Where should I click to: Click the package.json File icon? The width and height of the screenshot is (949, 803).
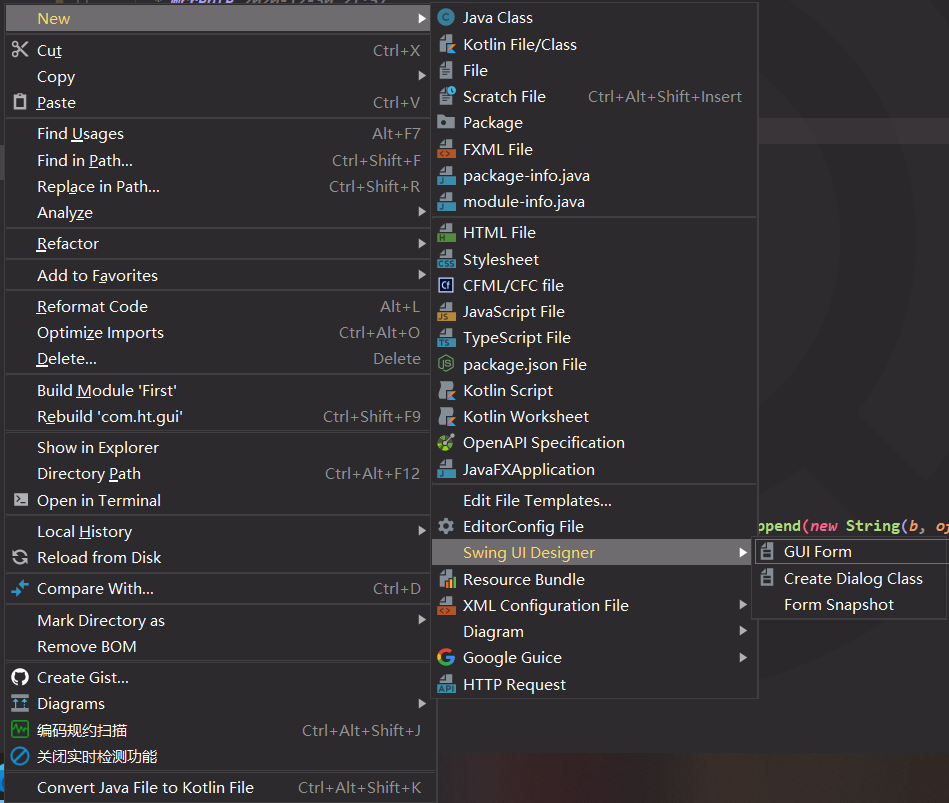tap(446, 364)
